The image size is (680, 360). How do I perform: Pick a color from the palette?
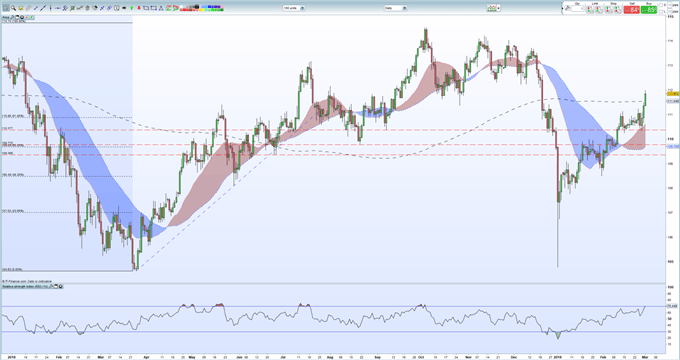202,8
